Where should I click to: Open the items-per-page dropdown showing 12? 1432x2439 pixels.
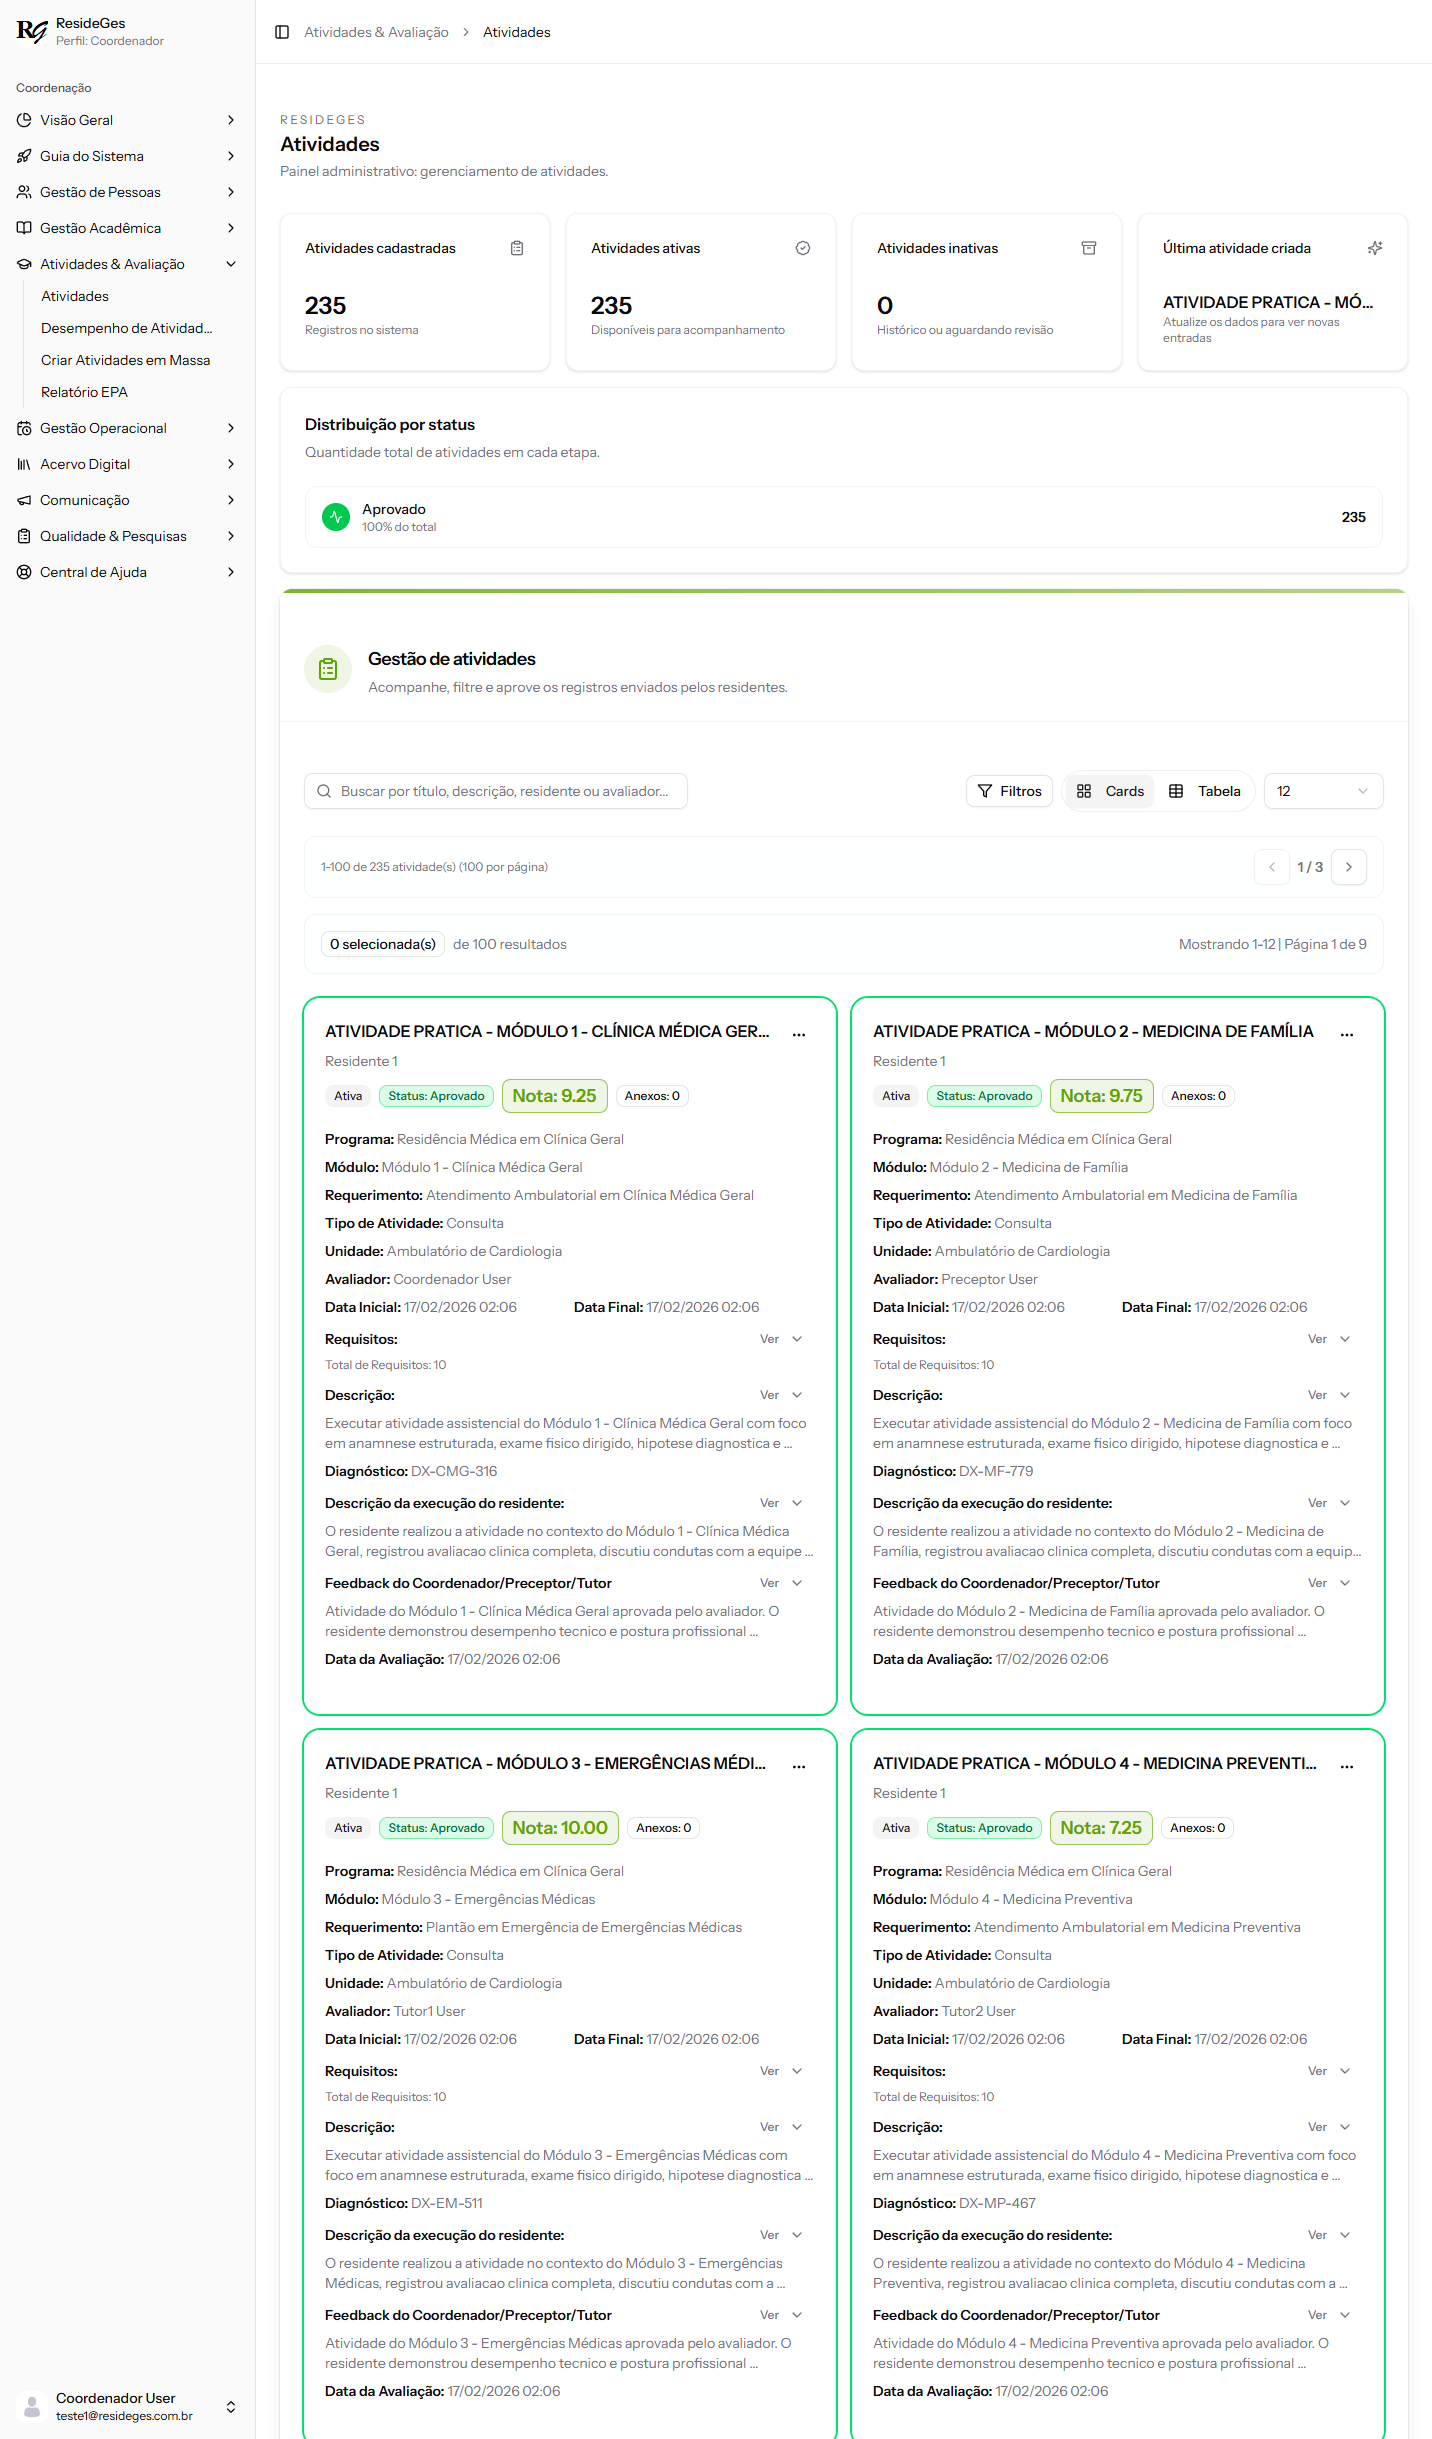(x=1322, y=791)
